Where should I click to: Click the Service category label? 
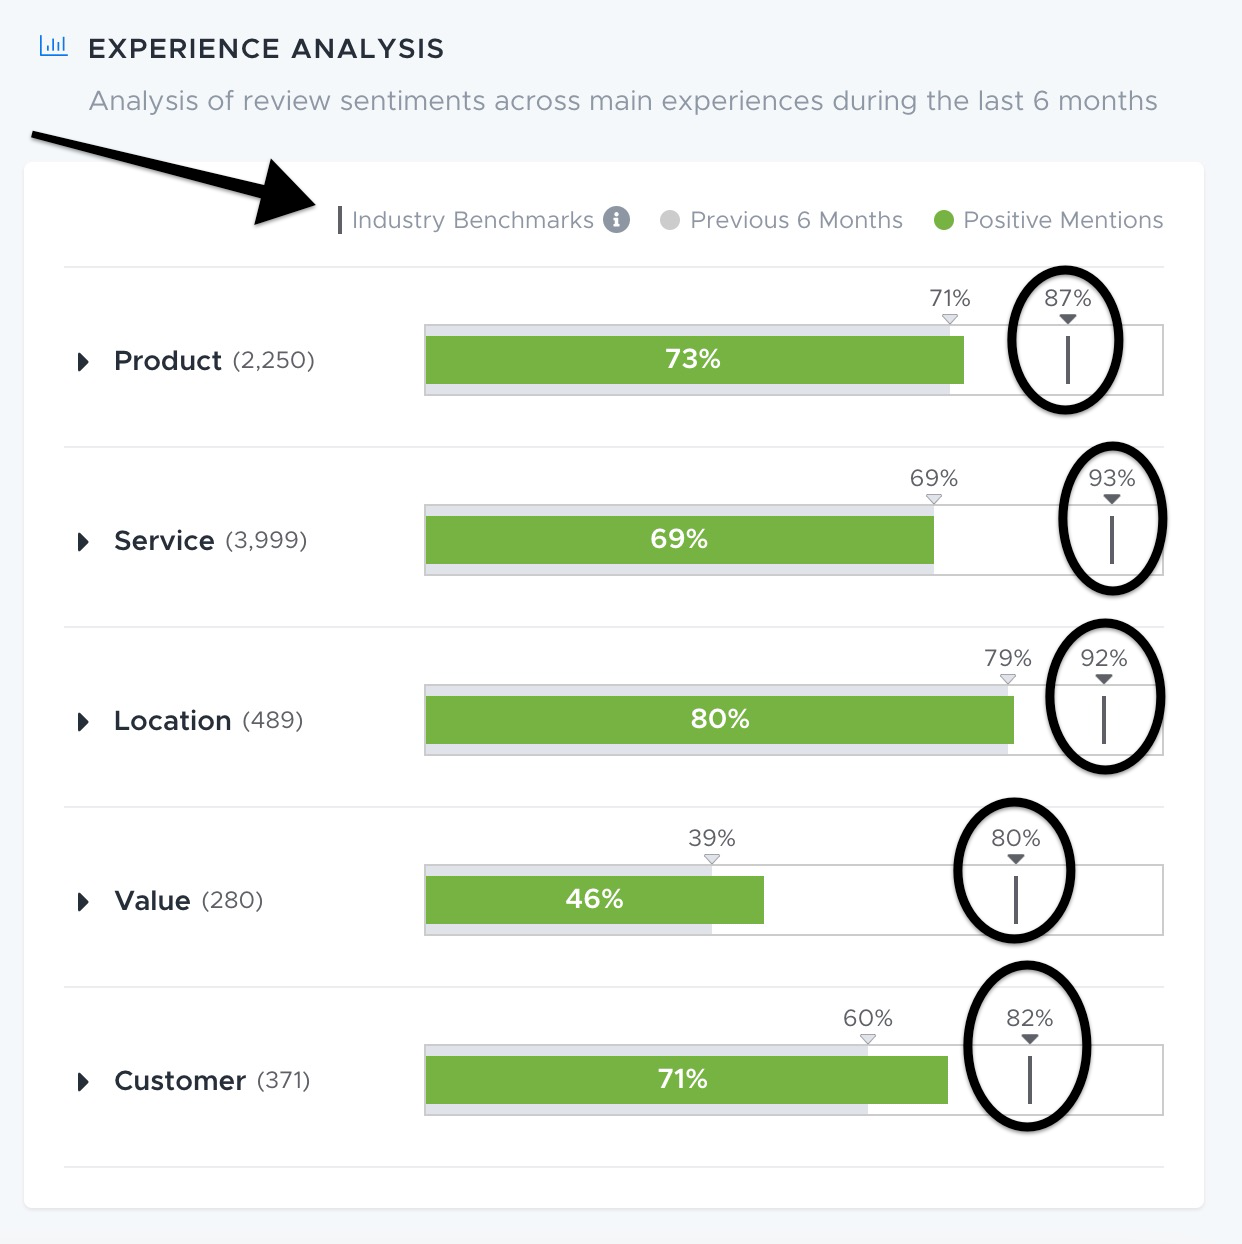pos(164,540)
